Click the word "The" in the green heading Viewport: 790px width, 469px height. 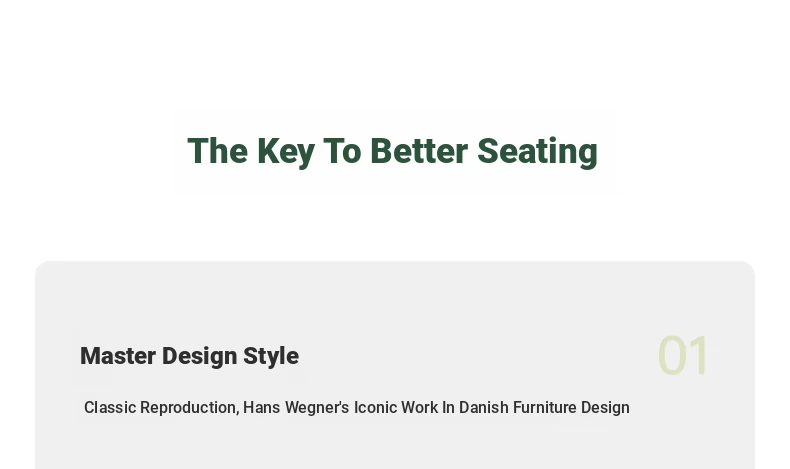click(x=218, y=151)
